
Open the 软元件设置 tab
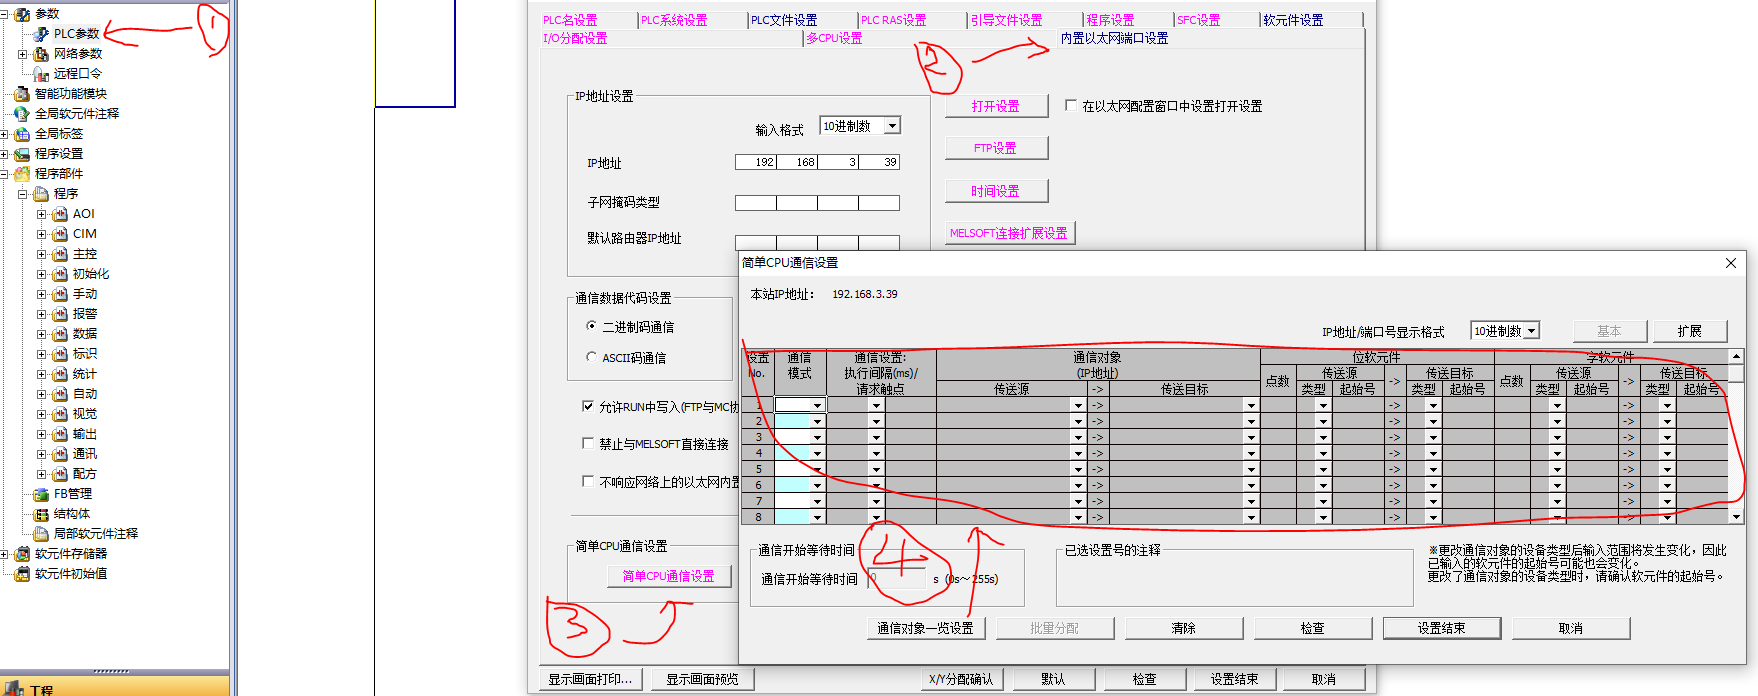1292,20
